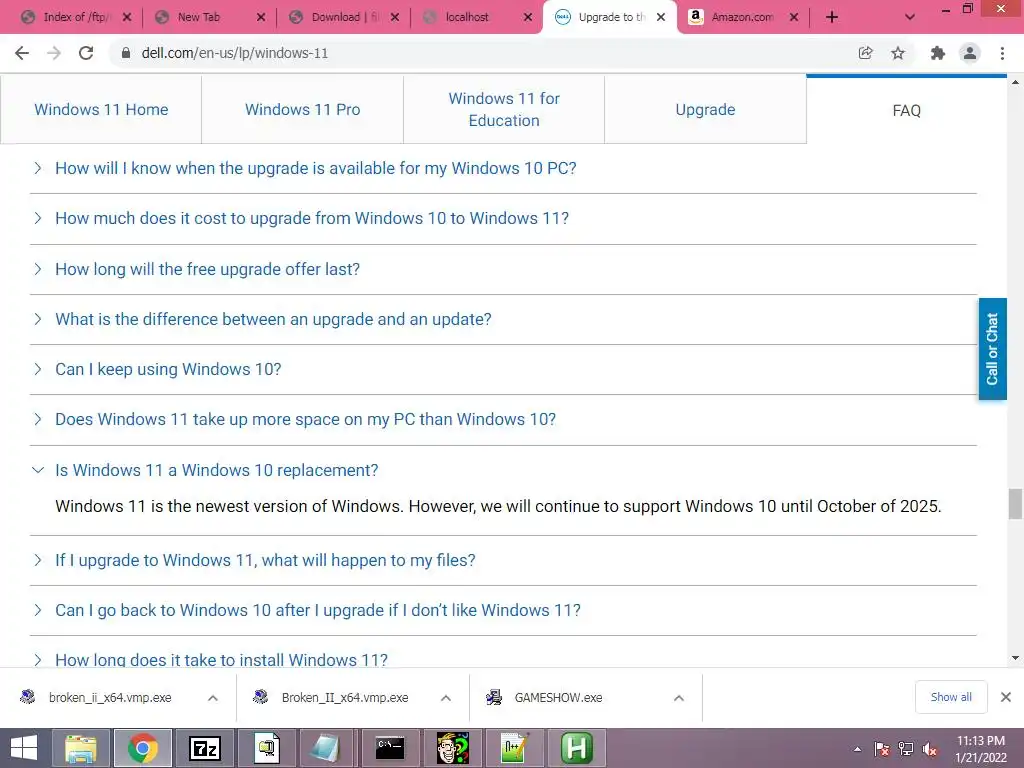Select the Windows 11 Home tab
The width and height of the screenshot is (1024, 768).
point(101,109)
